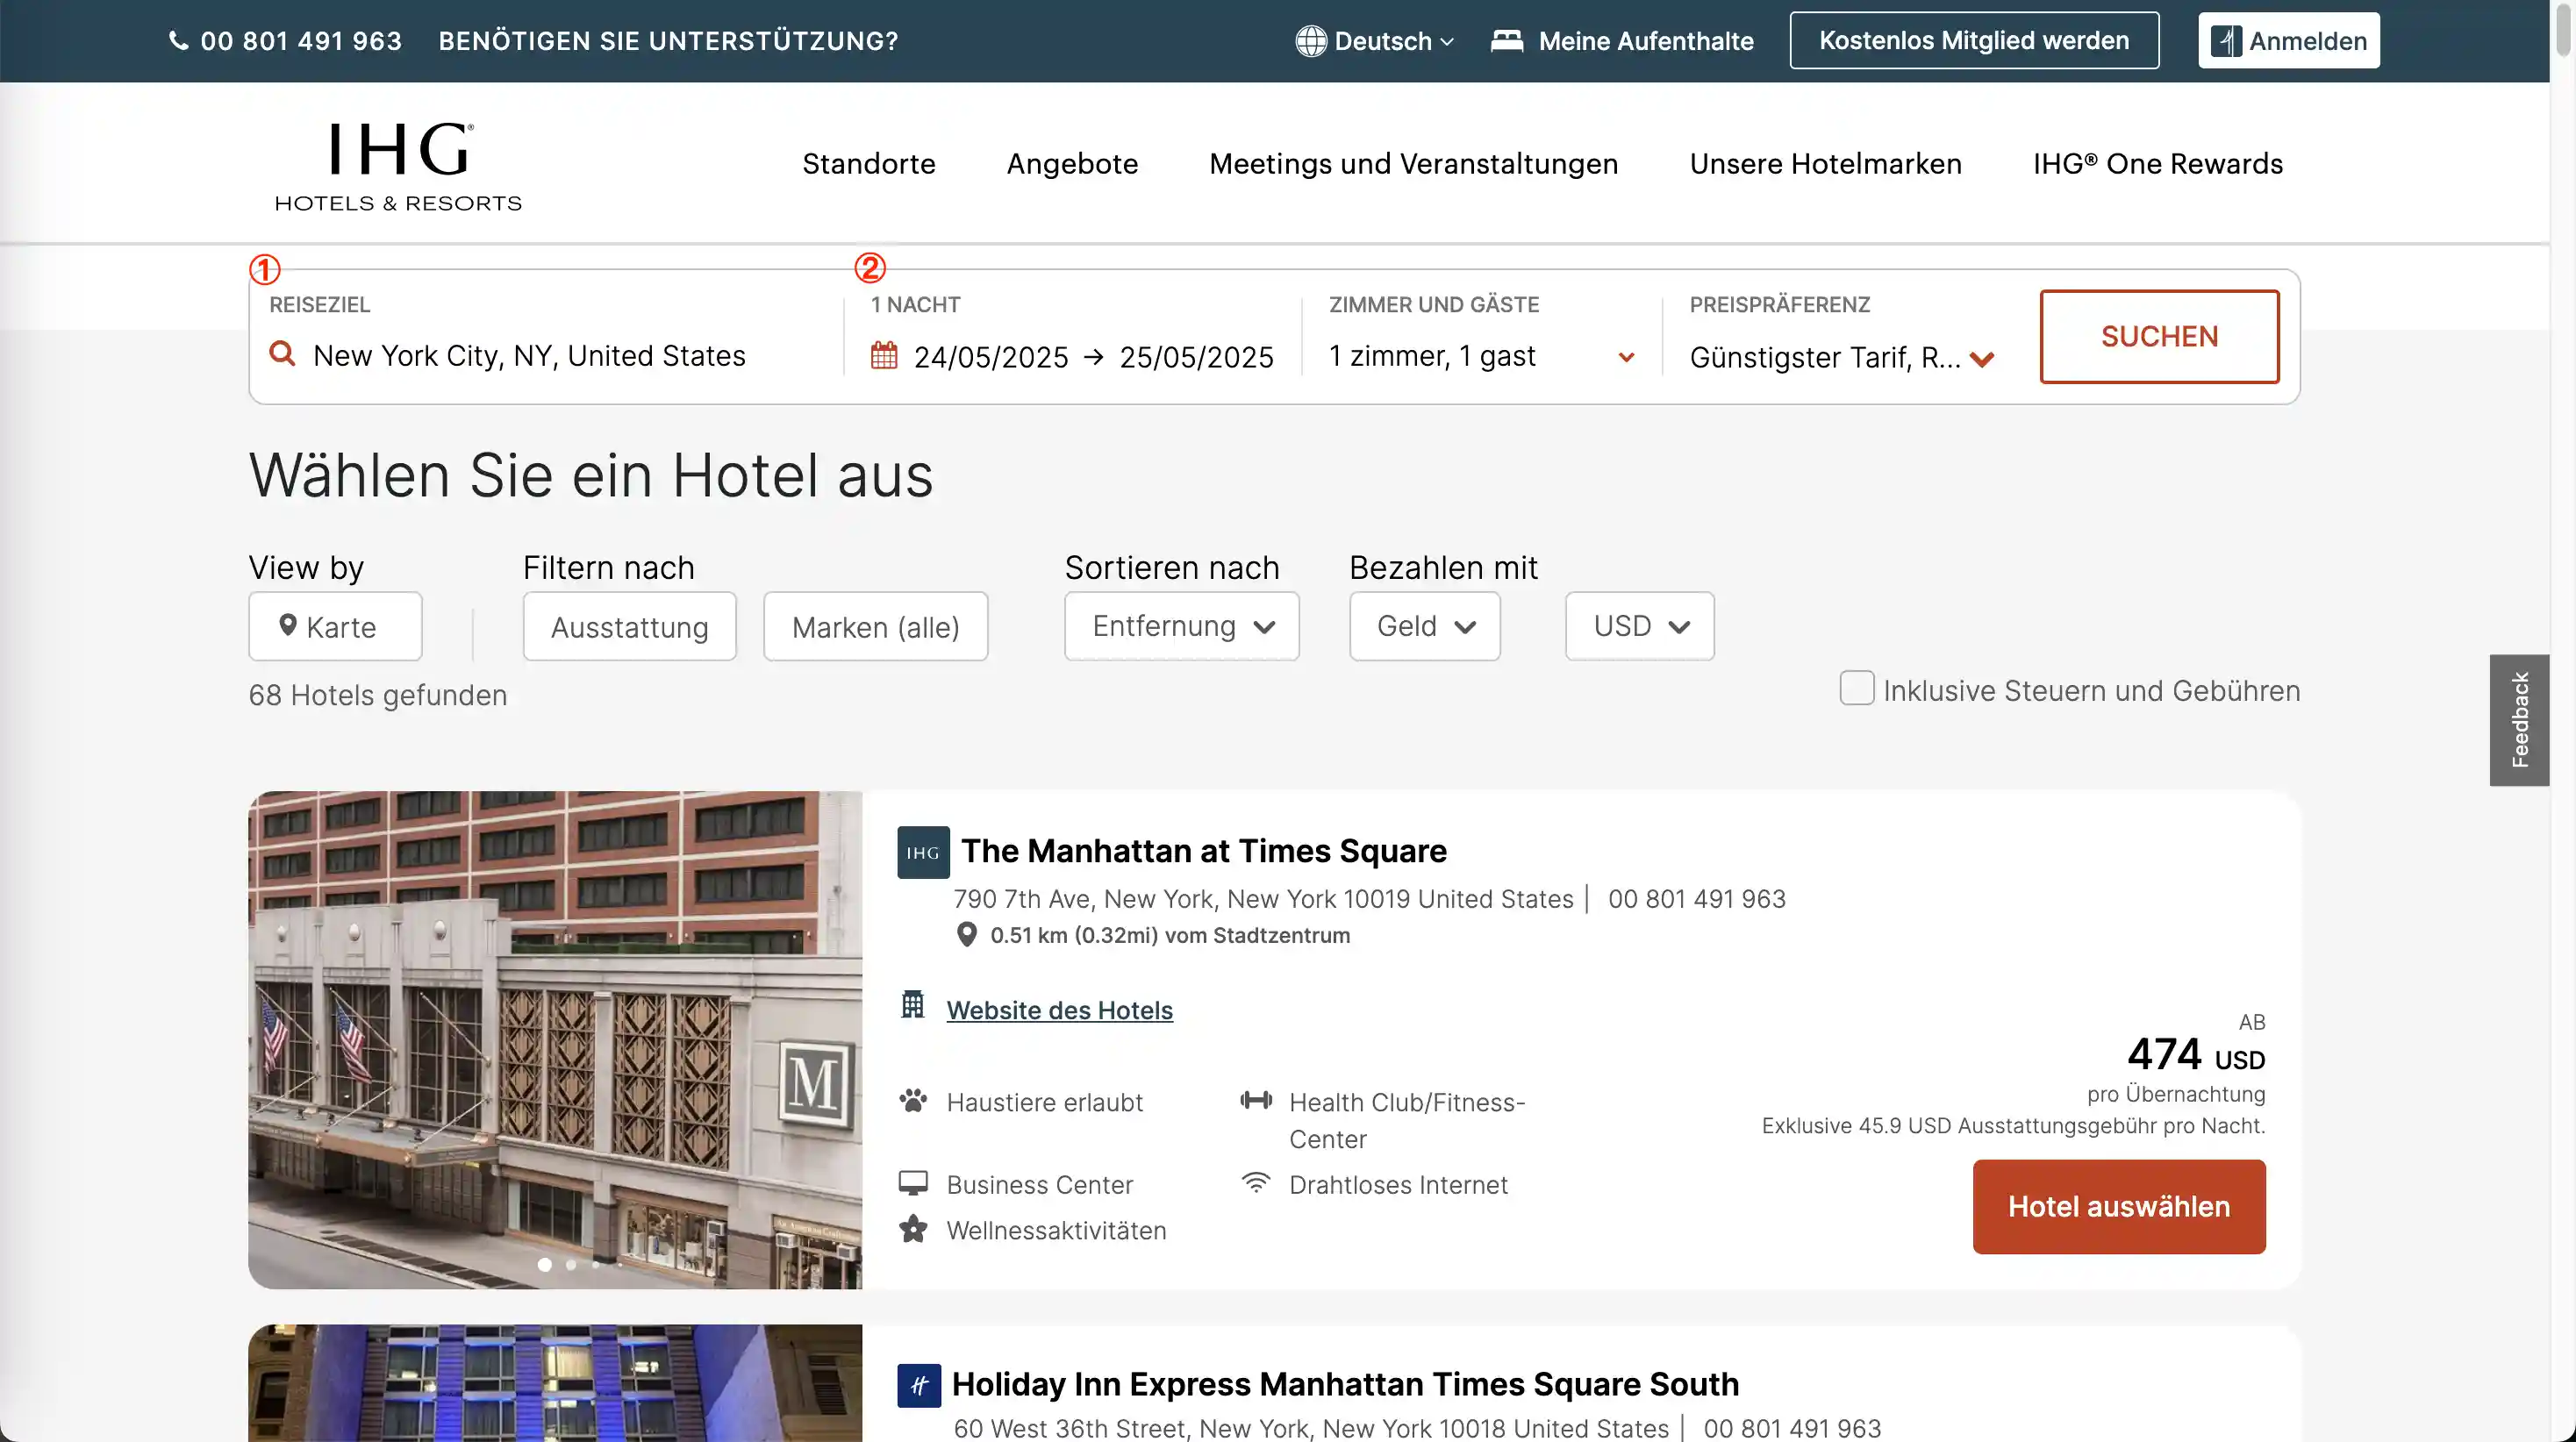Viewport: 2576px width, 1442px height.
Task: Open The Manhattan at Times Square title
Action: [1203, 851]
